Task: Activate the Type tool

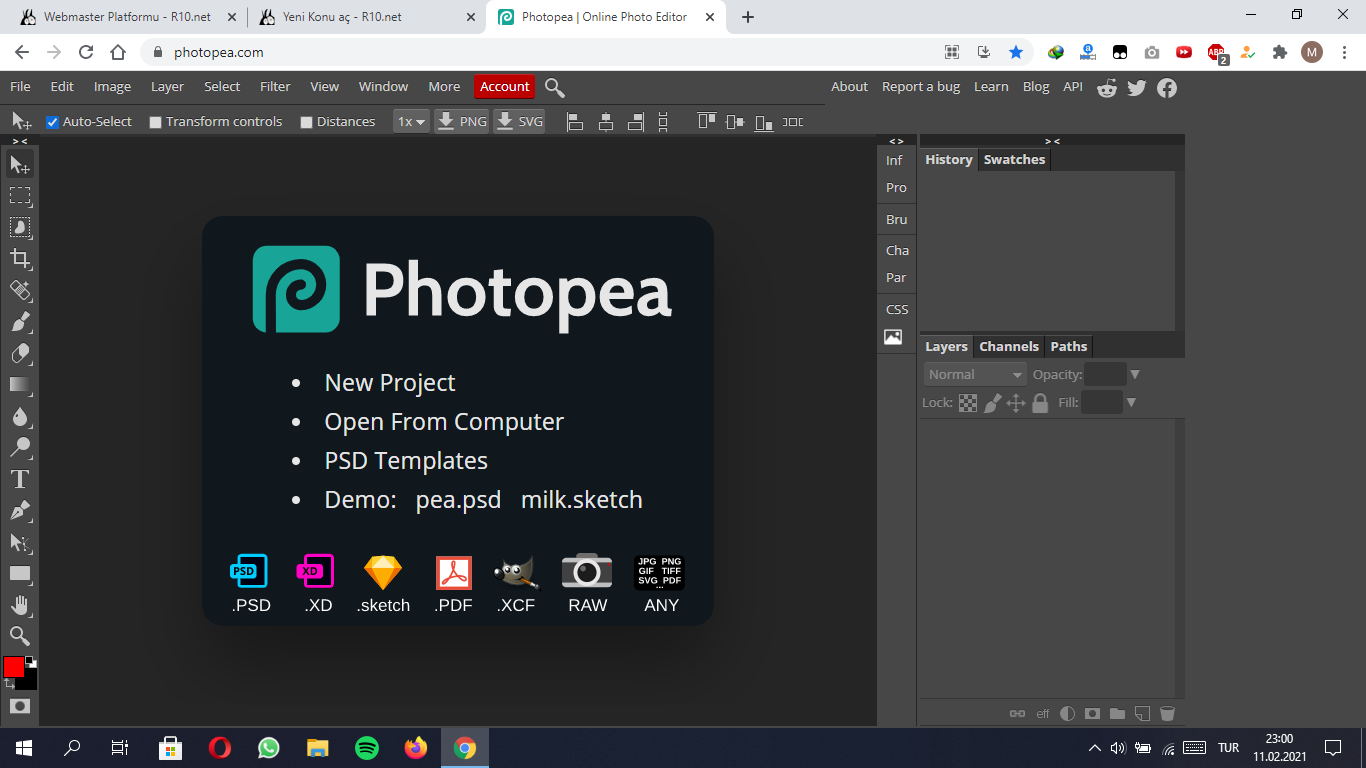Action: 20,479
